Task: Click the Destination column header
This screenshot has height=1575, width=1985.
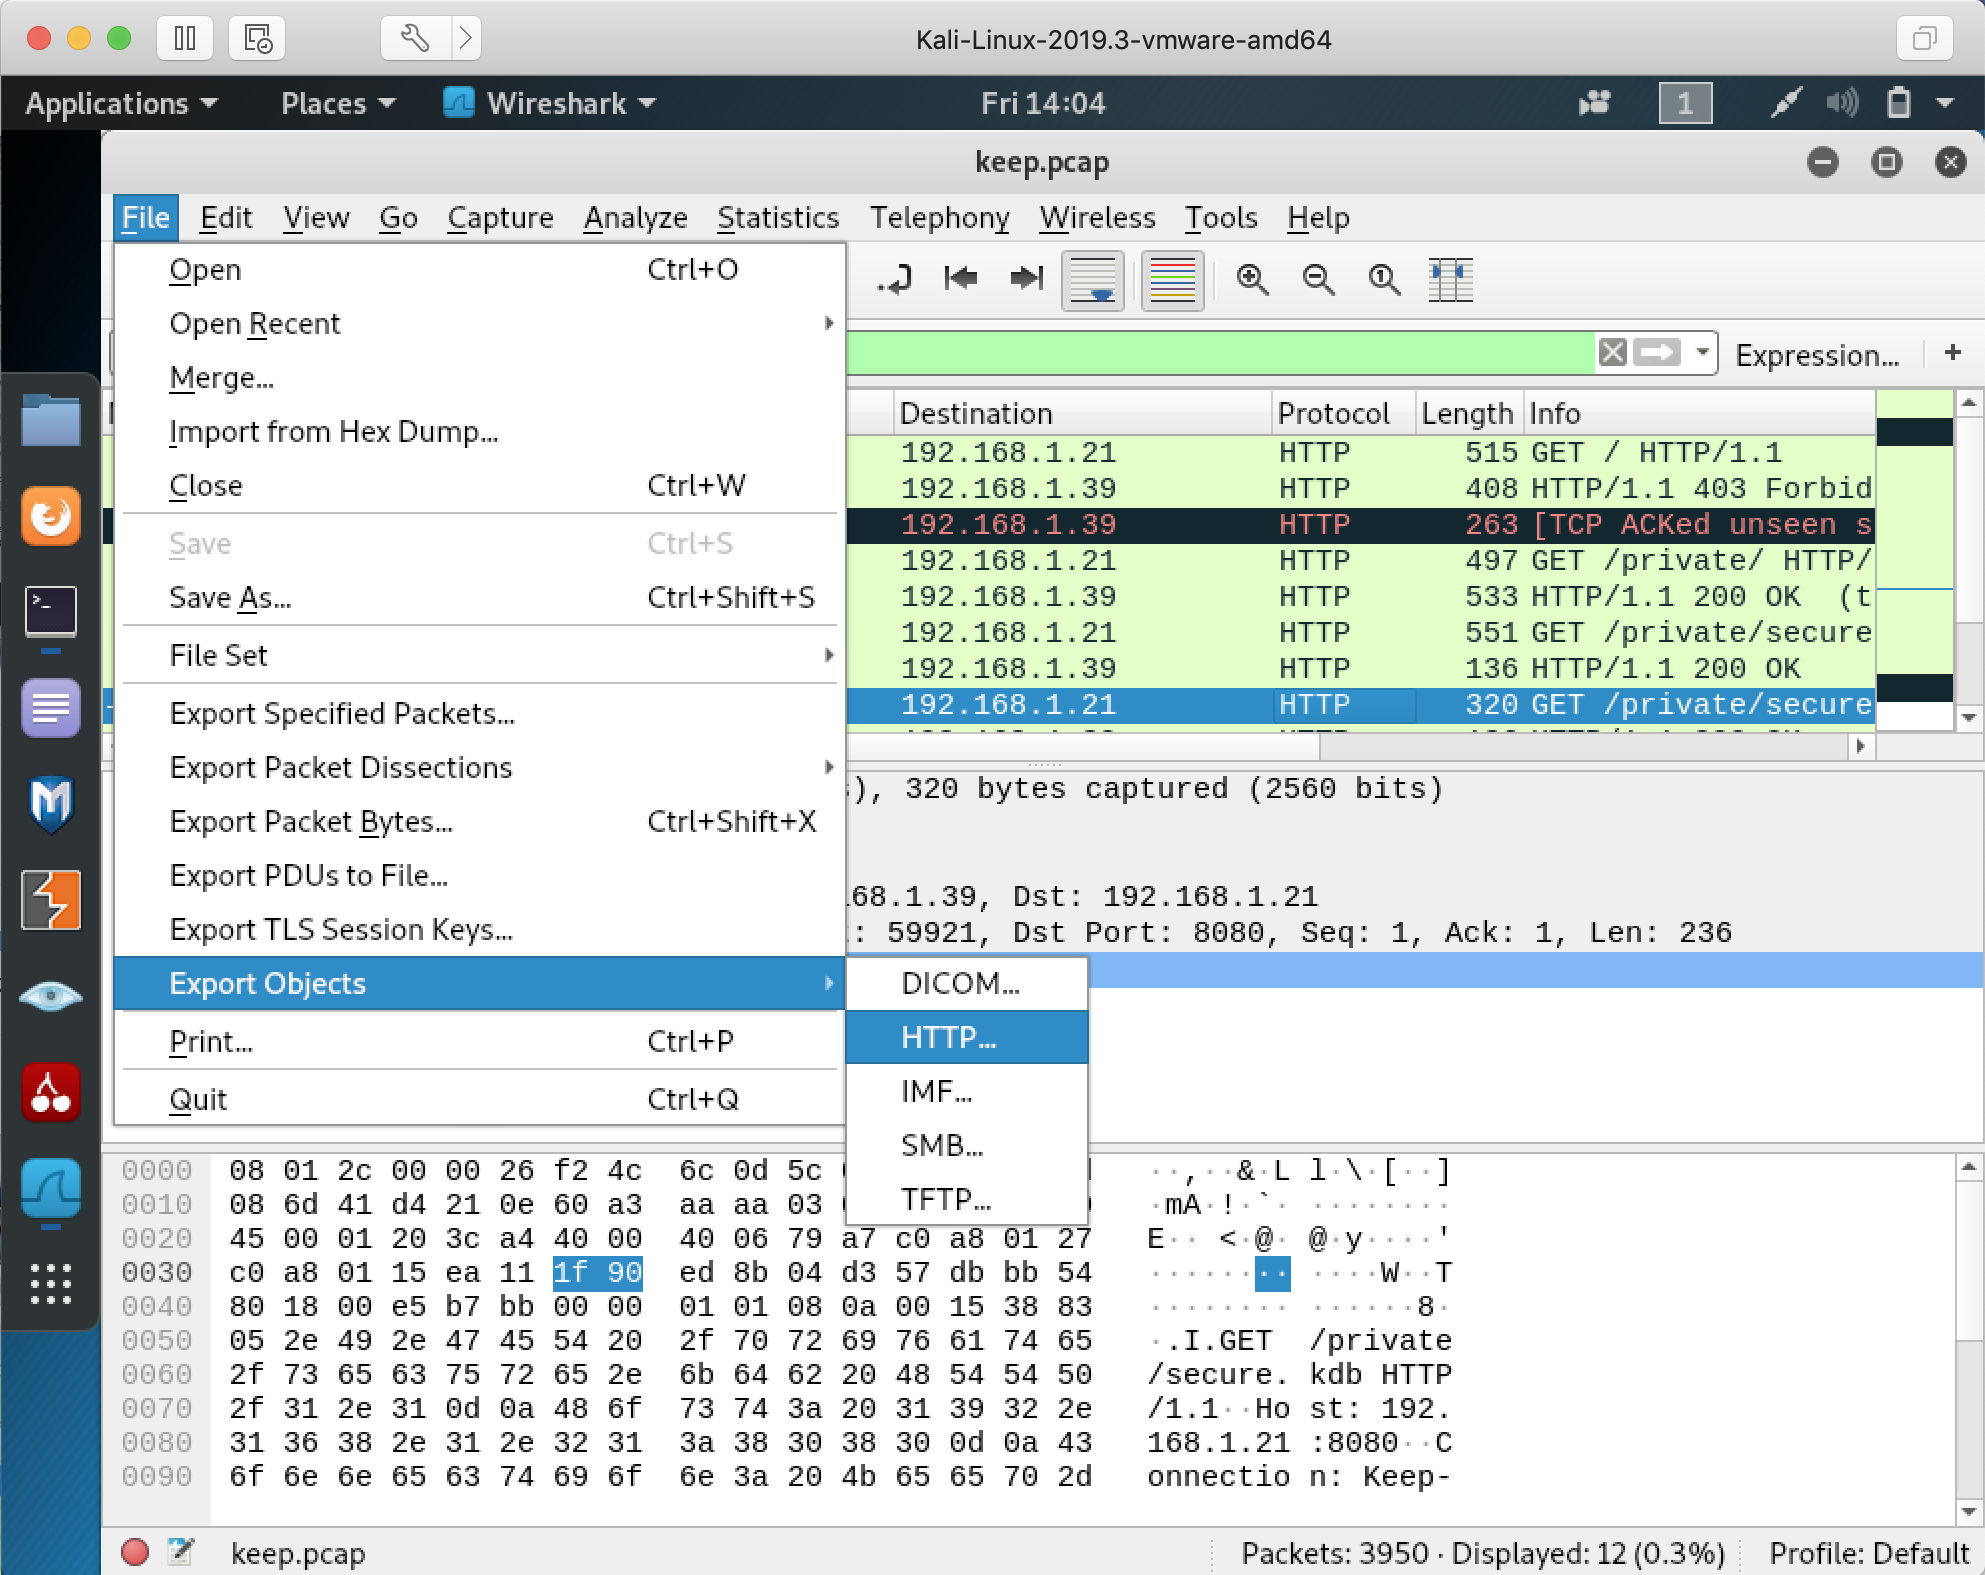Action: tap(1082, 413)
